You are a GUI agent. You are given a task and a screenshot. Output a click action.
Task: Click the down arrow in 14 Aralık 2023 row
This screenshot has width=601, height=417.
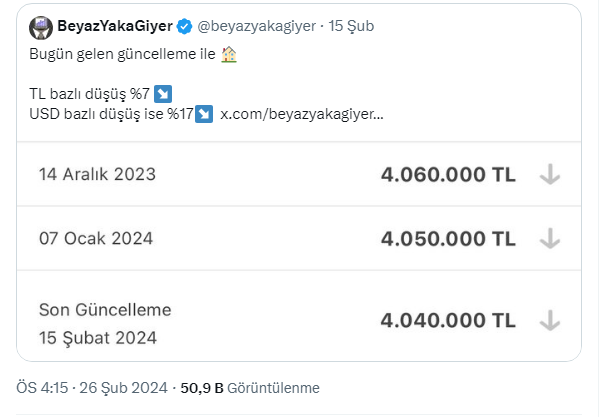[x=549, y=175]
